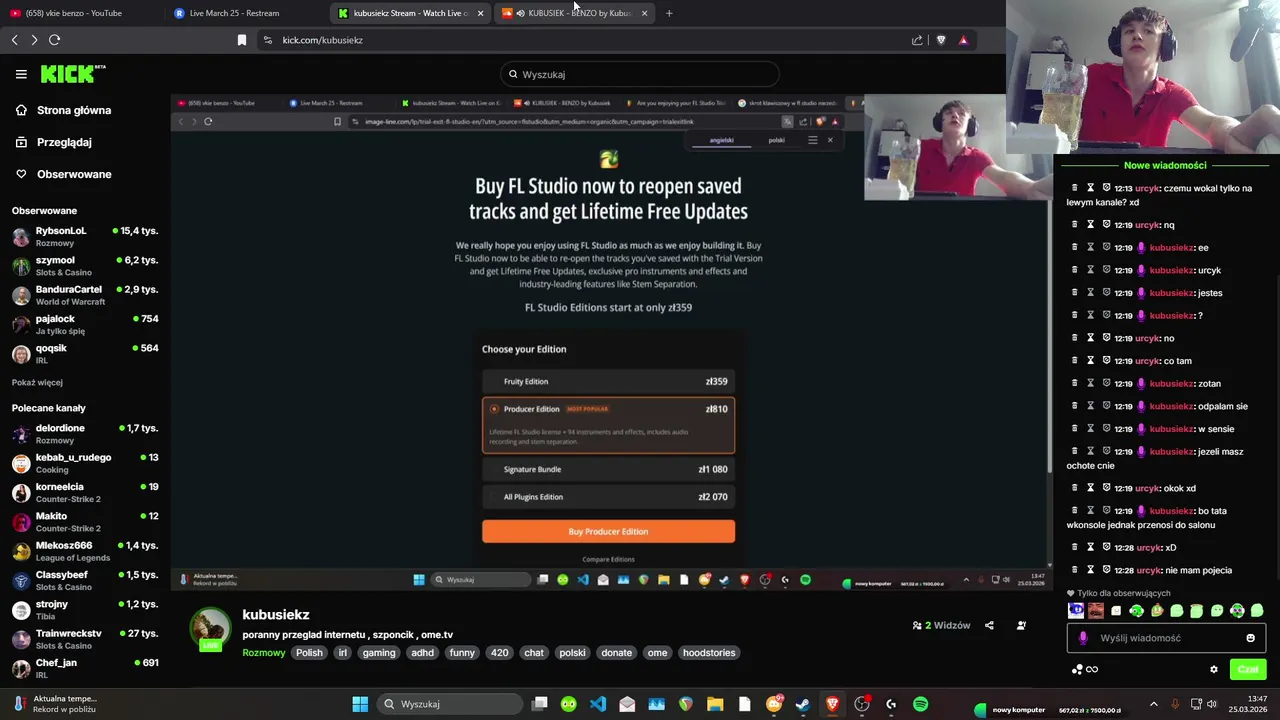Switch to KUBUSIEK BENZO browser tab
This screenshot has width=1280, height=720.
(x=574, y=13)
